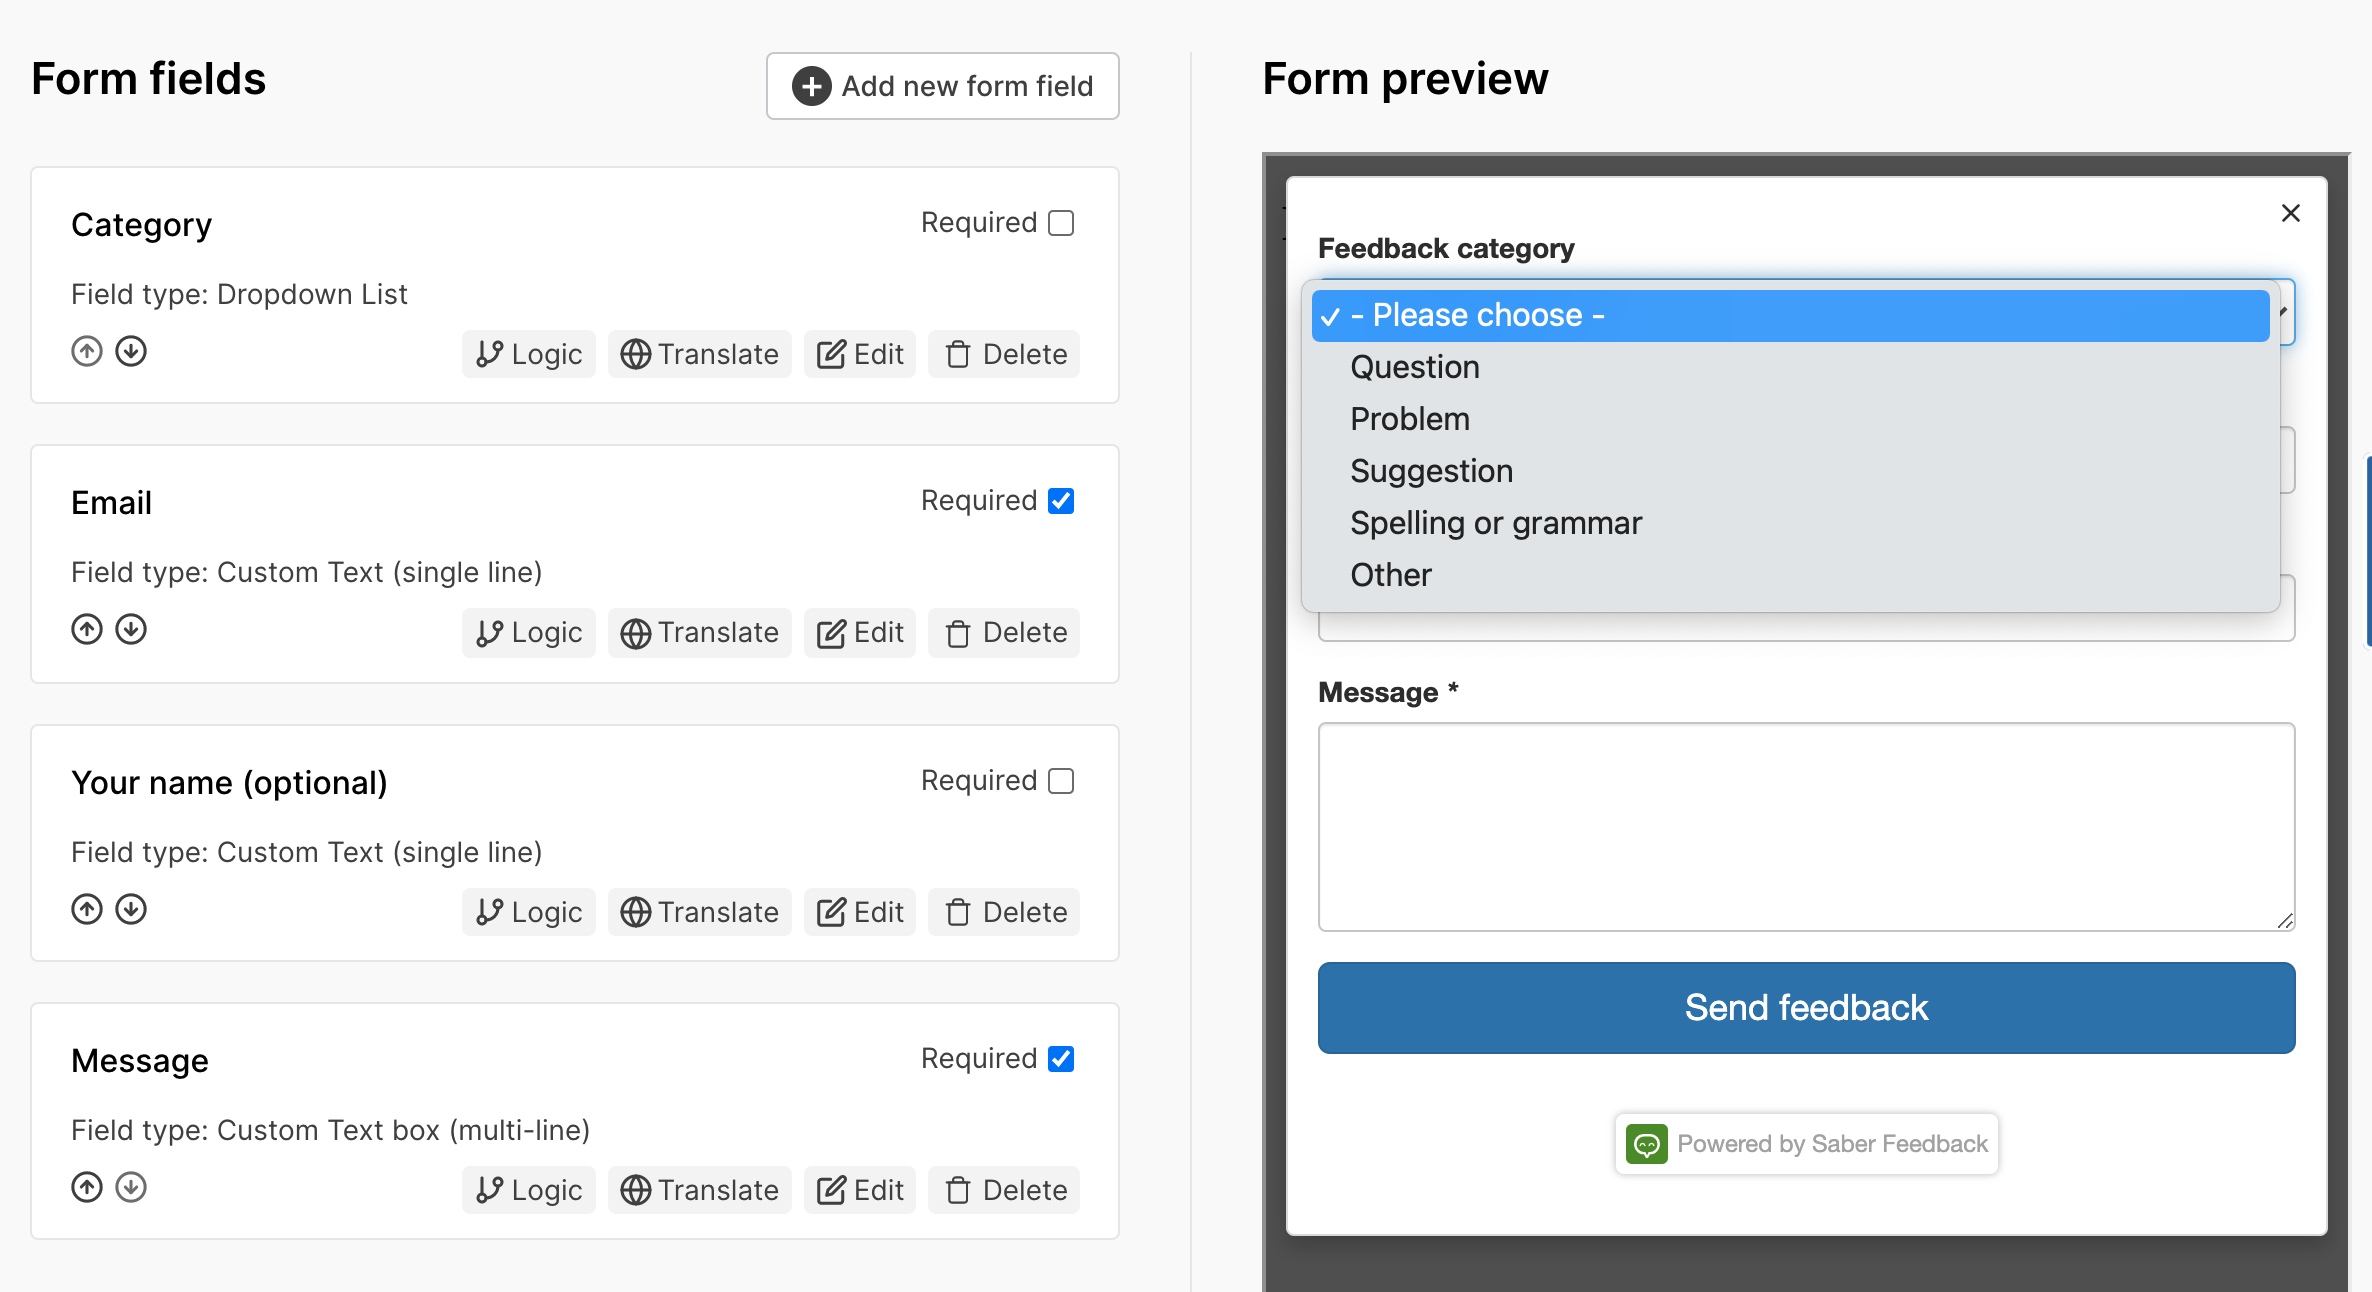Close the feedback form preview
This screenshot has height=1292, width=2372.
click(x=2290, y=213)
